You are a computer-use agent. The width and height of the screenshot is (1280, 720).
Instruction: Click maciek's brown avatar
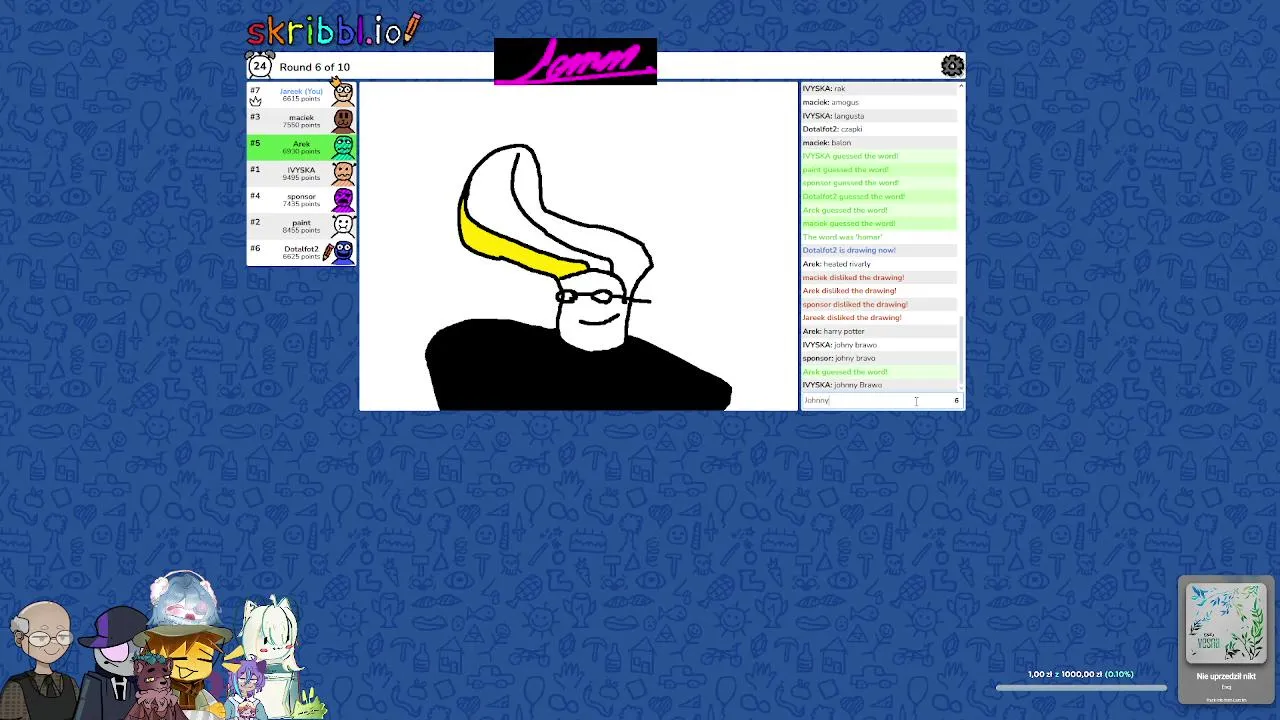pyautogui.click(x=343, y=120)
